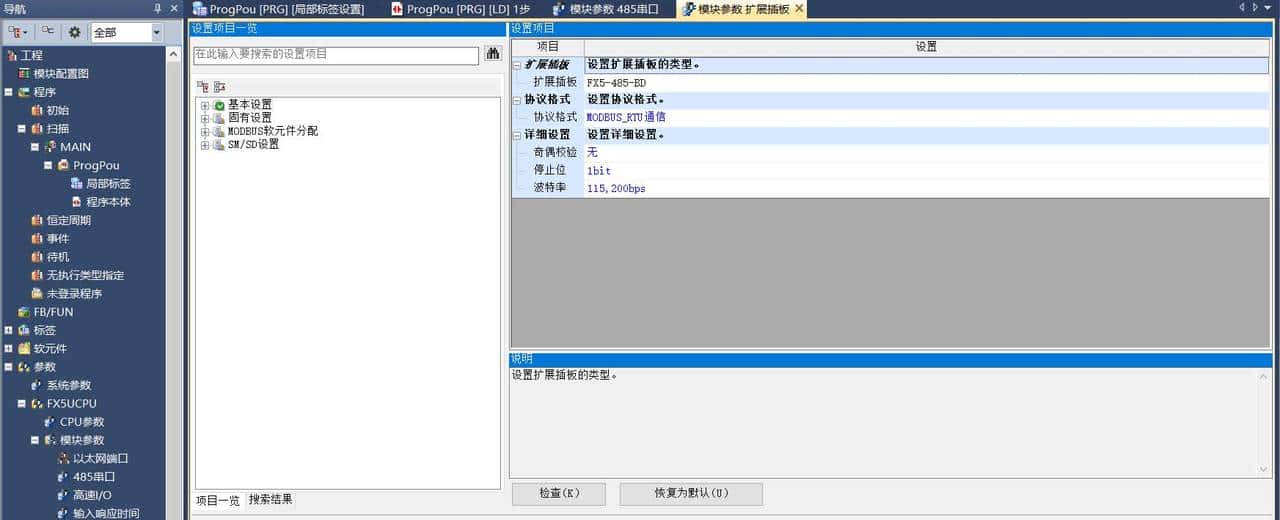Click the 局部标签 icon under ProgPou

click(77, 184)
